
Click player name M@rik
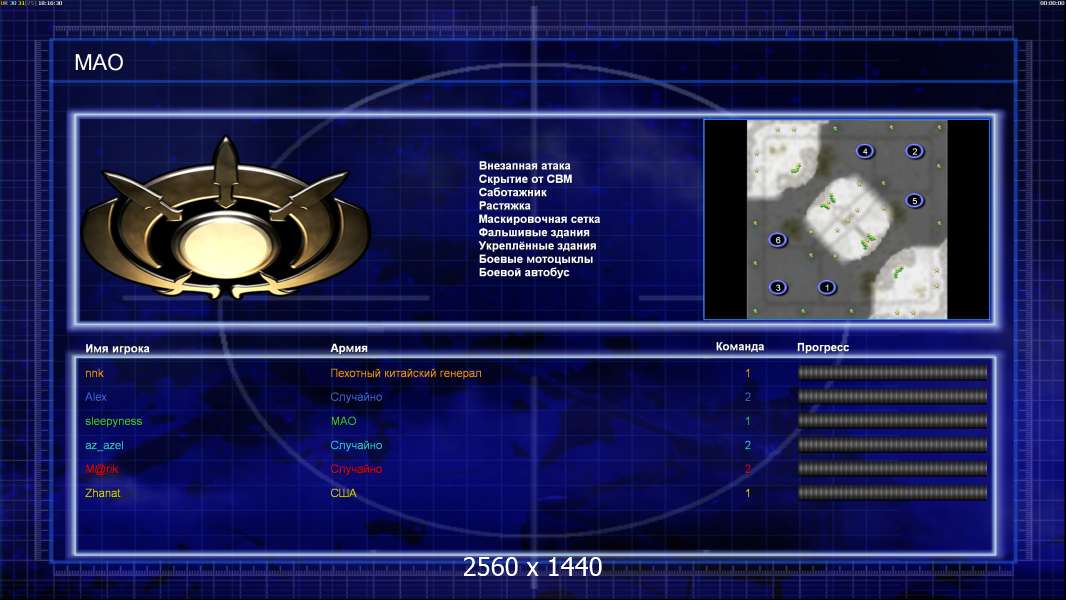(x=102, y=469)
